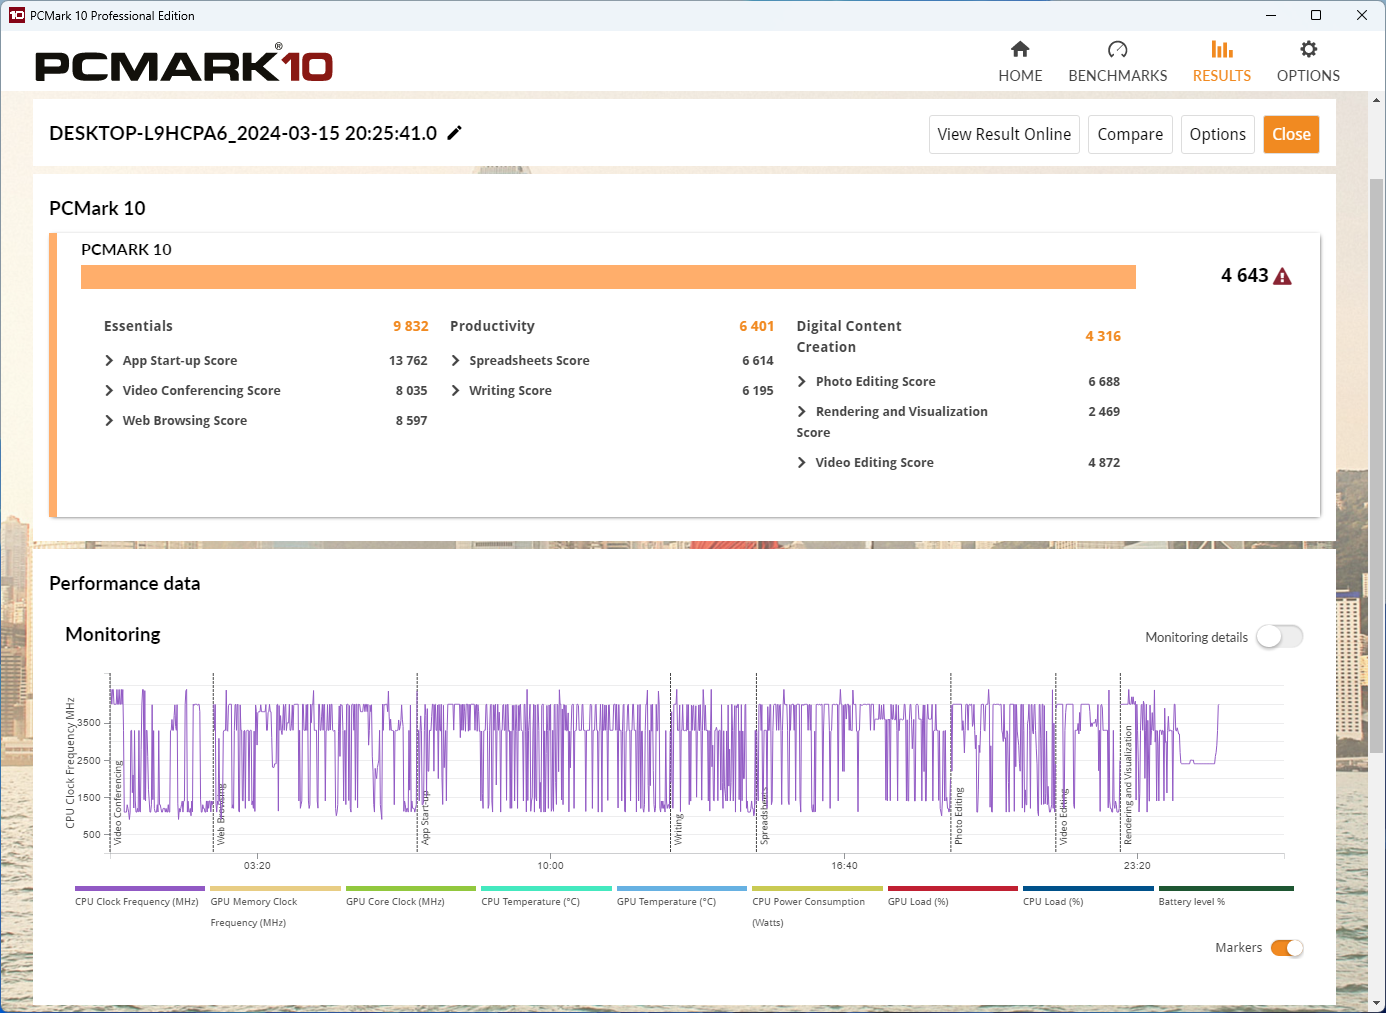Click the Options gear icon

point(1308,49)
